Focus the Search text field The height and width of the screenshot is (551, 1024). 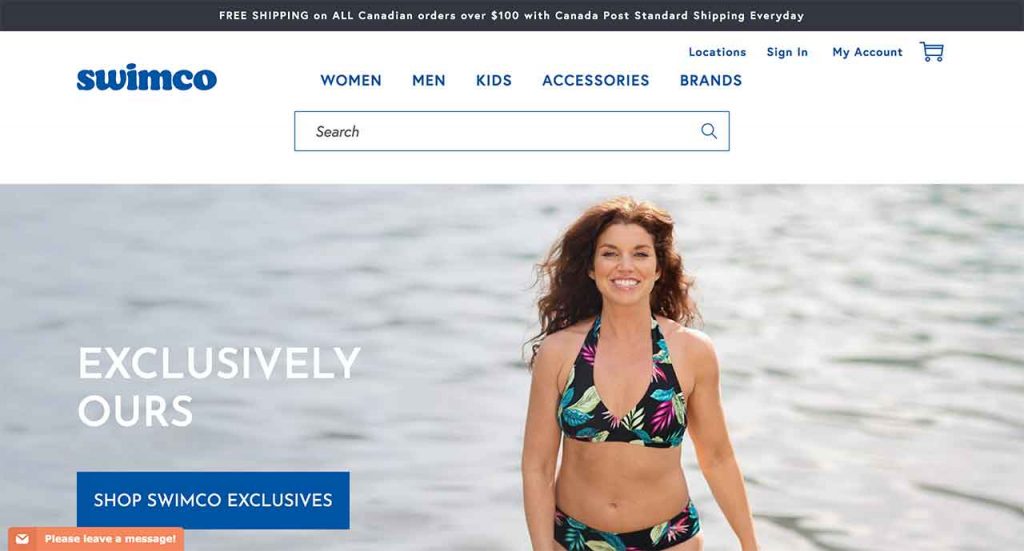(x=511, y=131)
